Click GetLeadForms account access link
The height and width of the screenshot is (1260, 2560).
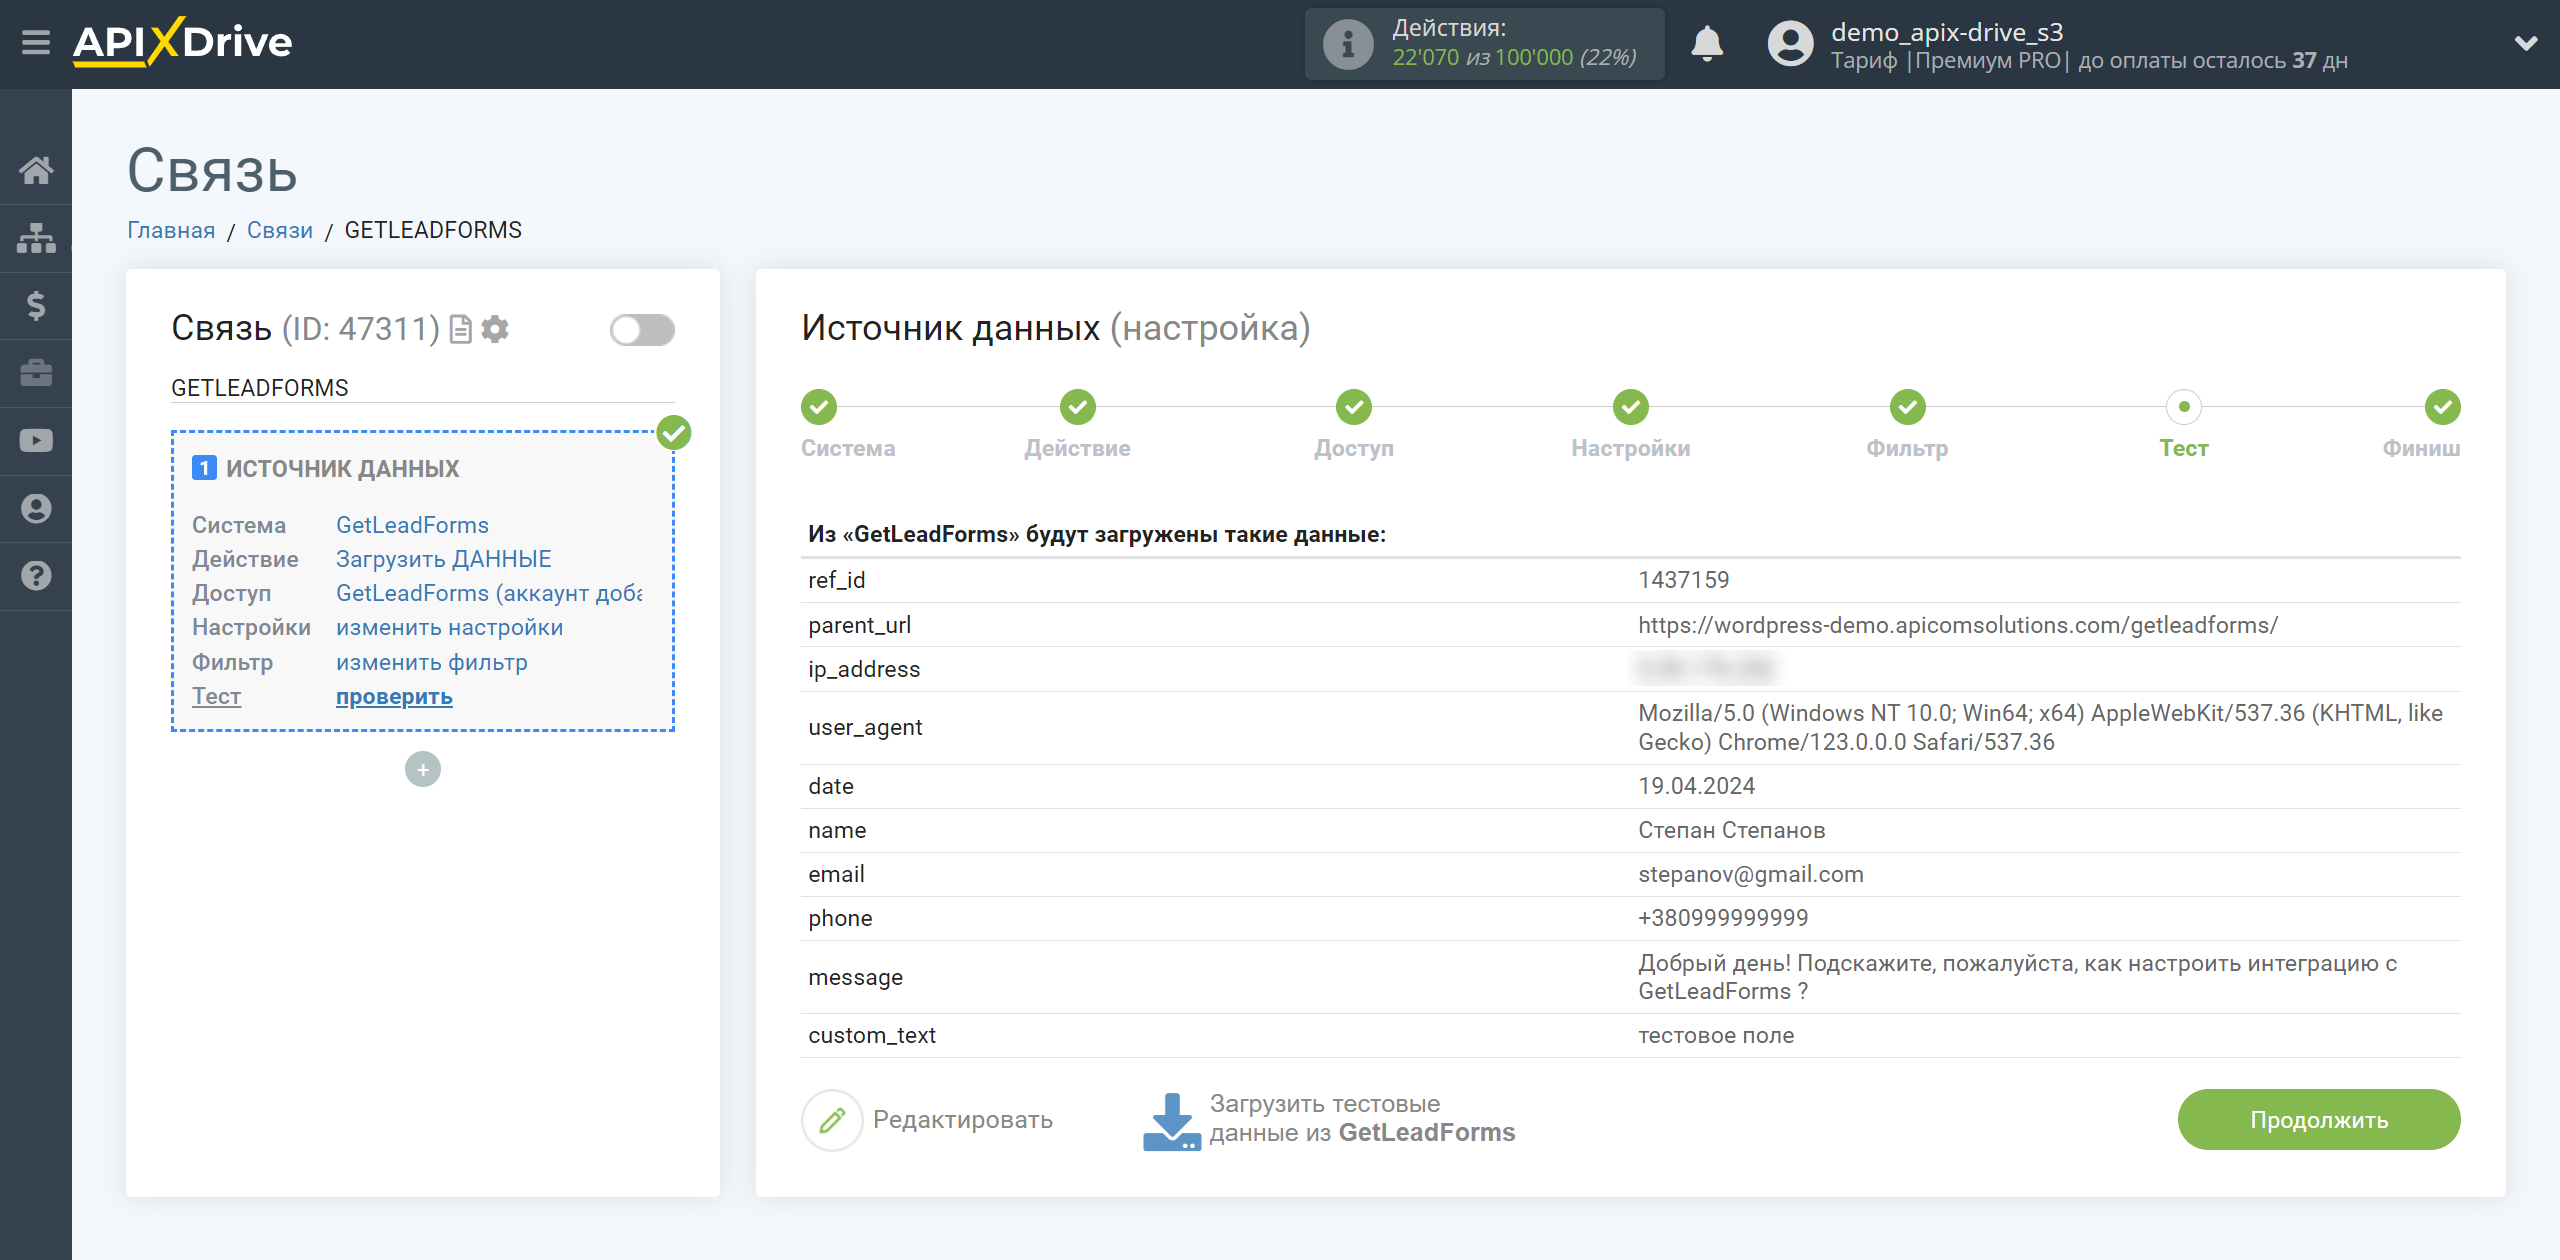click(489, 593)
